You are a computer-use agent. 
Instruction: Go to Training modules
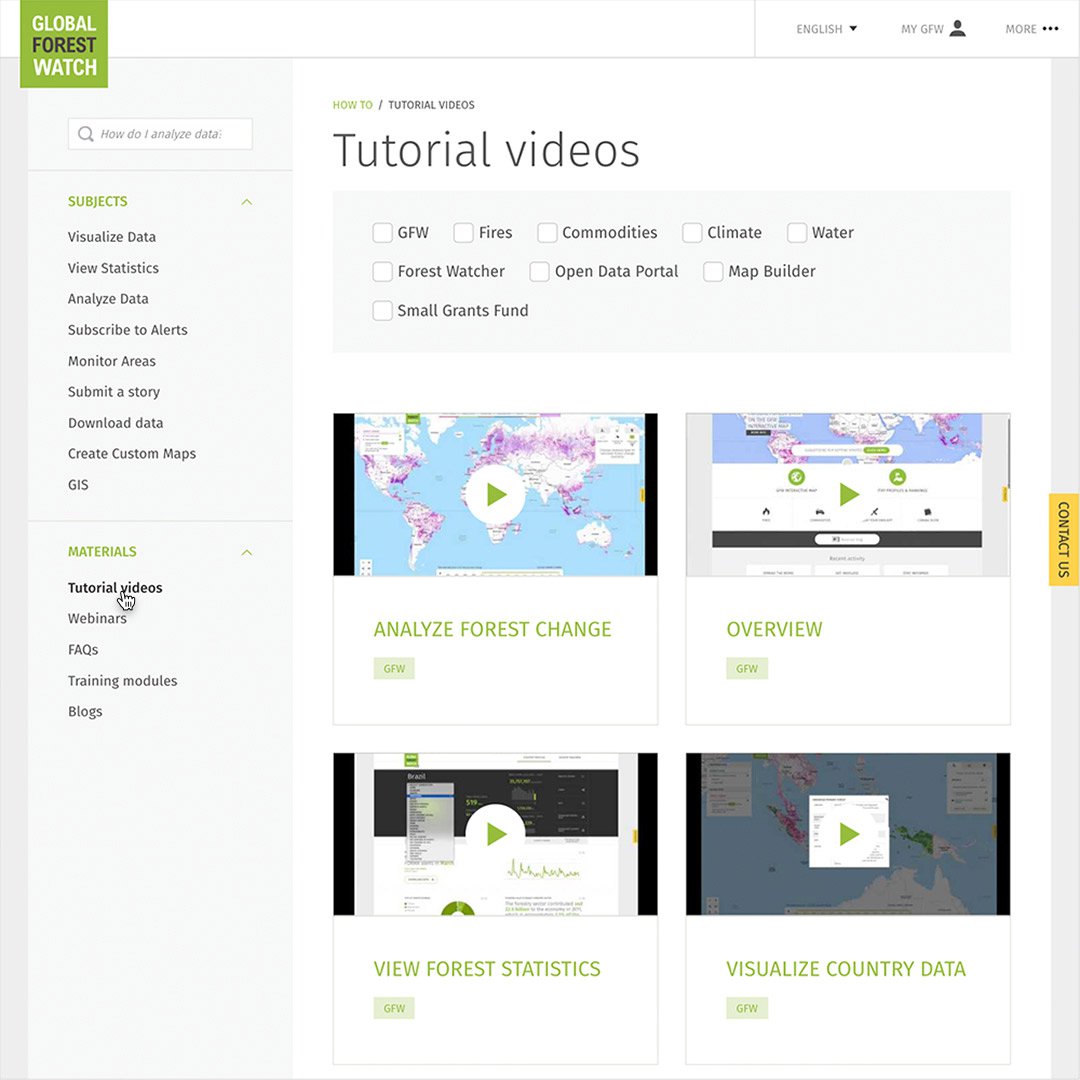pyautogui.click(x=123, y=681)
